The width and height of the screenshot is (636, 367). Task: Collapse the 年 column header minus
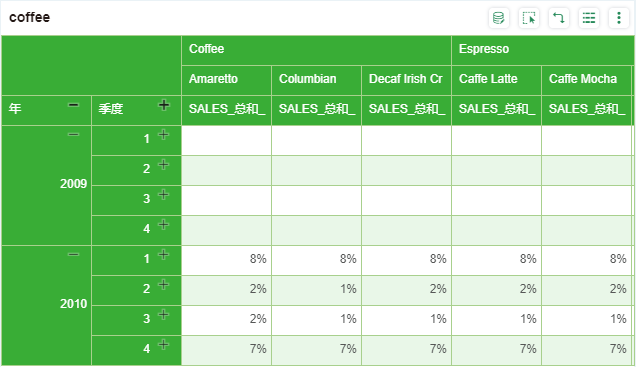[x=73, y=105]
